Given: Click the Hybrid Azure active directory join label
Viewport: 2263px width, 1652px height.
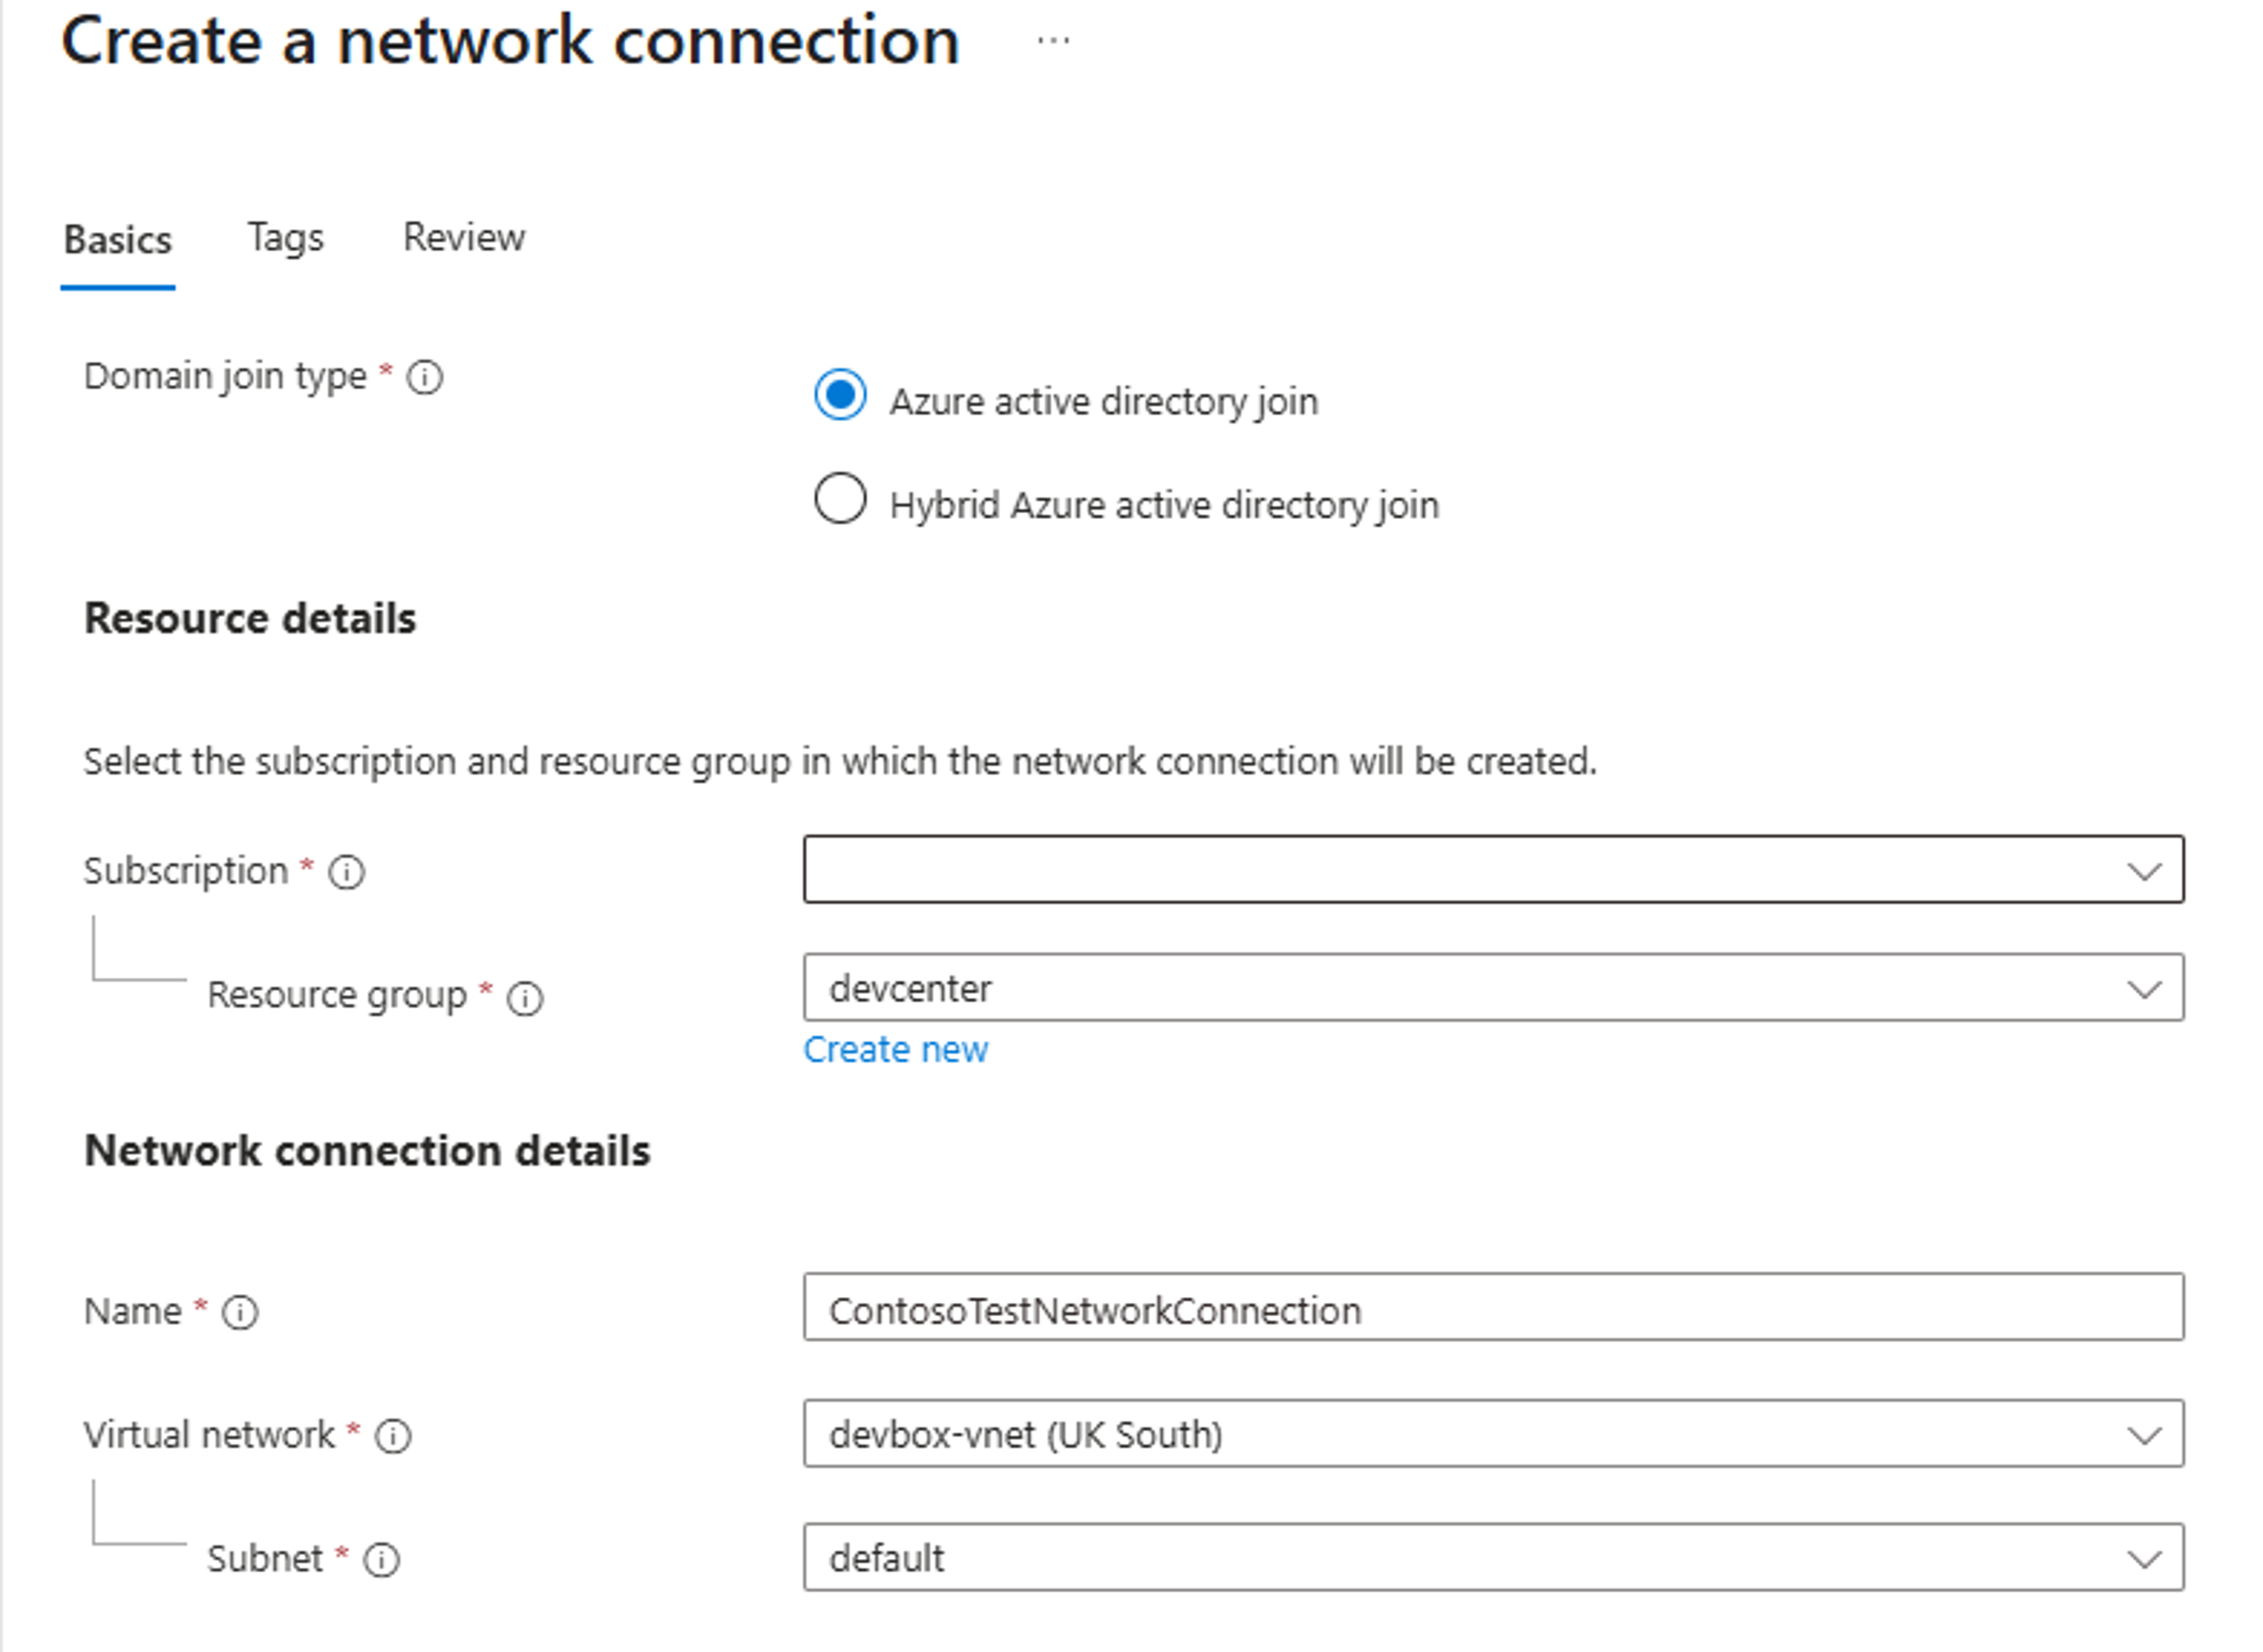Looking at the screenshot, I should [1164, 506].
